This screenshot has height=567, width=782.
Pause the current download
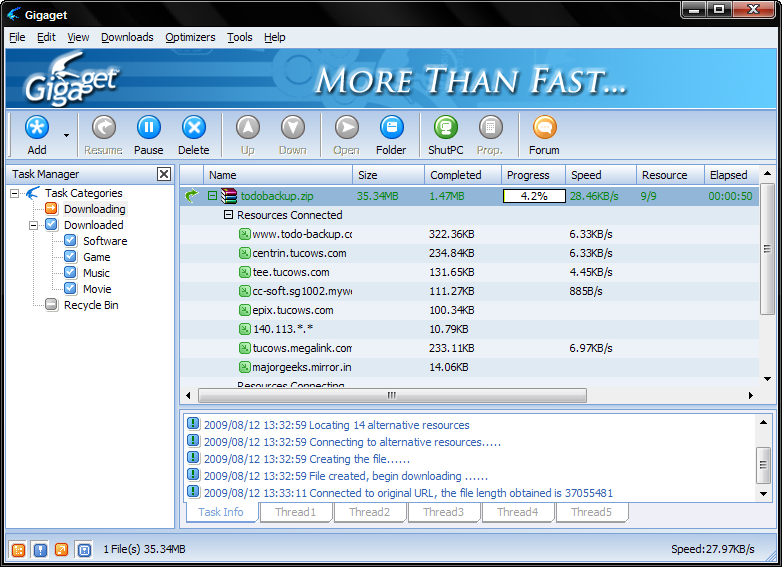click(x=149, y=128)
